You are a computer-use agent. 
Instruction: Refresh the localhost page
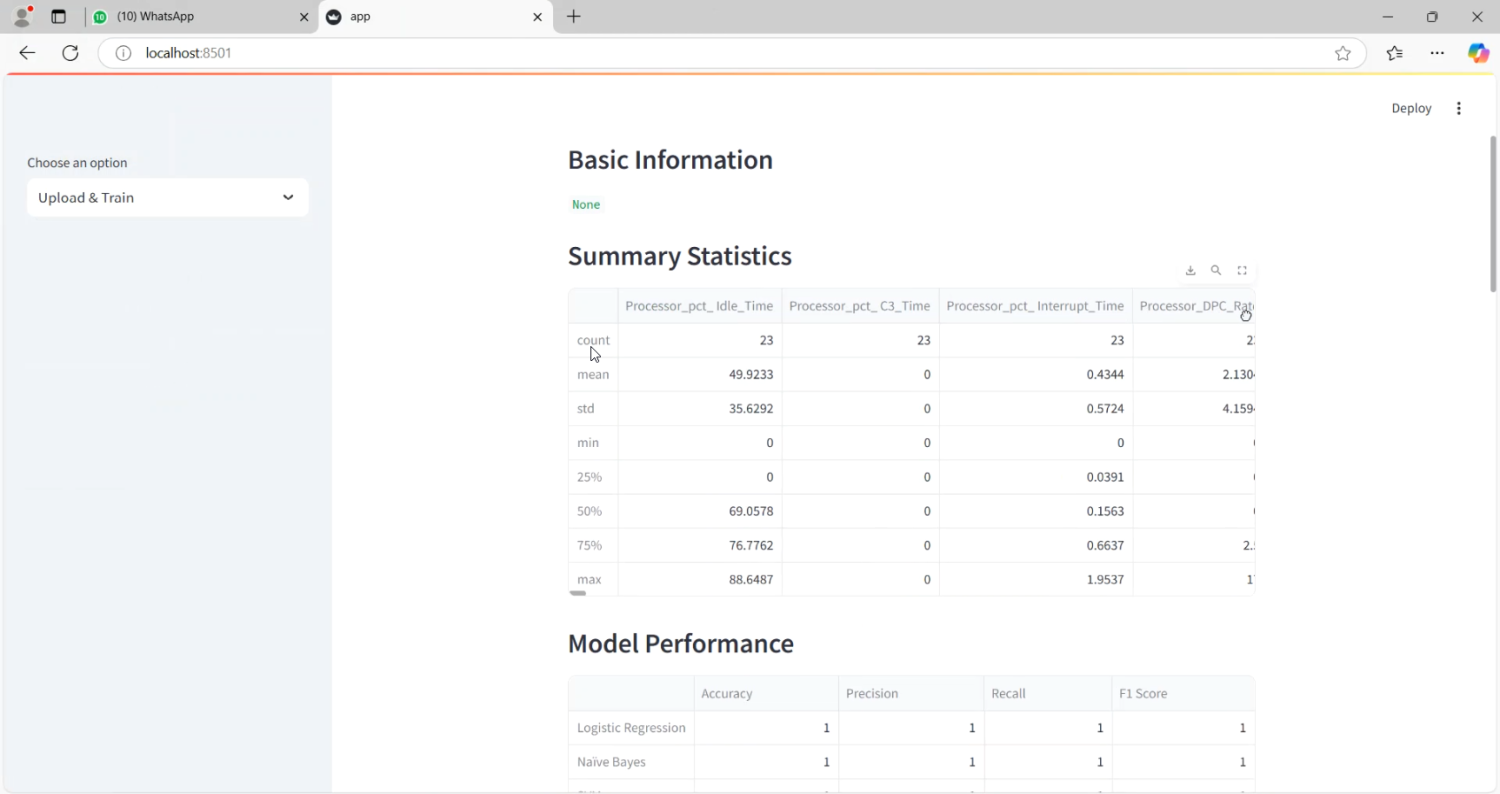[x=70, y=53]
